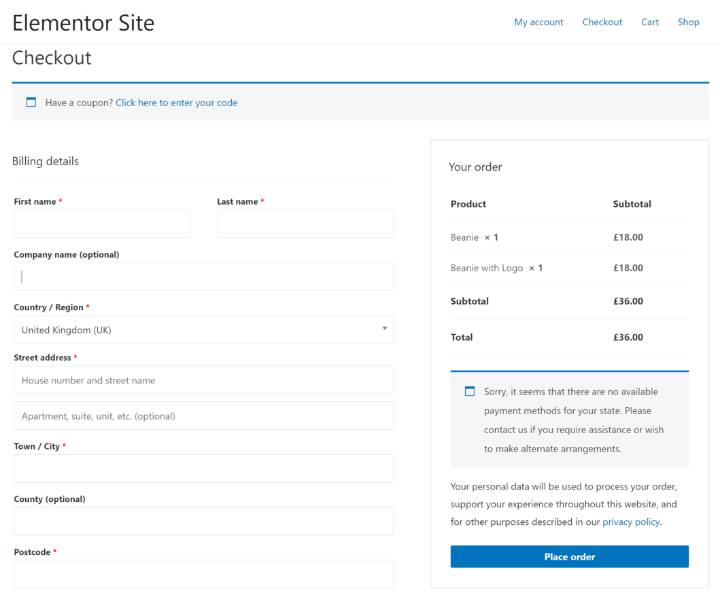Click the Checkout page heading
This screenshot has height=596, width=720.
[x=52, y=58]
